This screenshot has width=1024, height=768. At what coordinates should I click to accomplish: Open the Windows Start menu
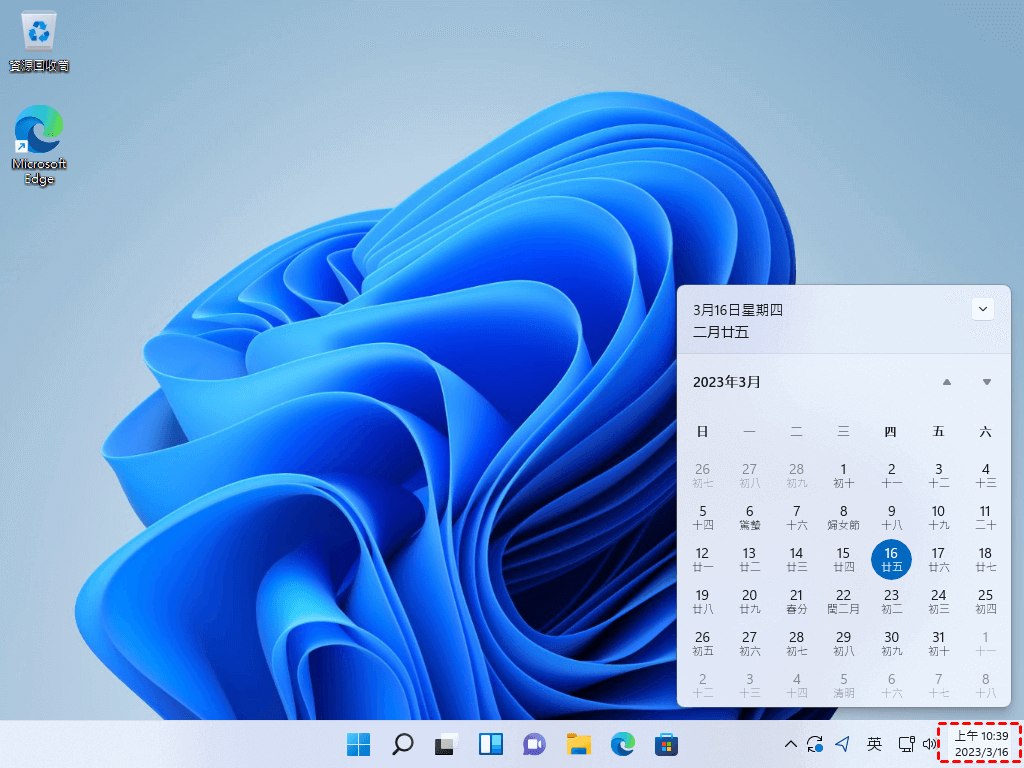(x=358, y=744)
